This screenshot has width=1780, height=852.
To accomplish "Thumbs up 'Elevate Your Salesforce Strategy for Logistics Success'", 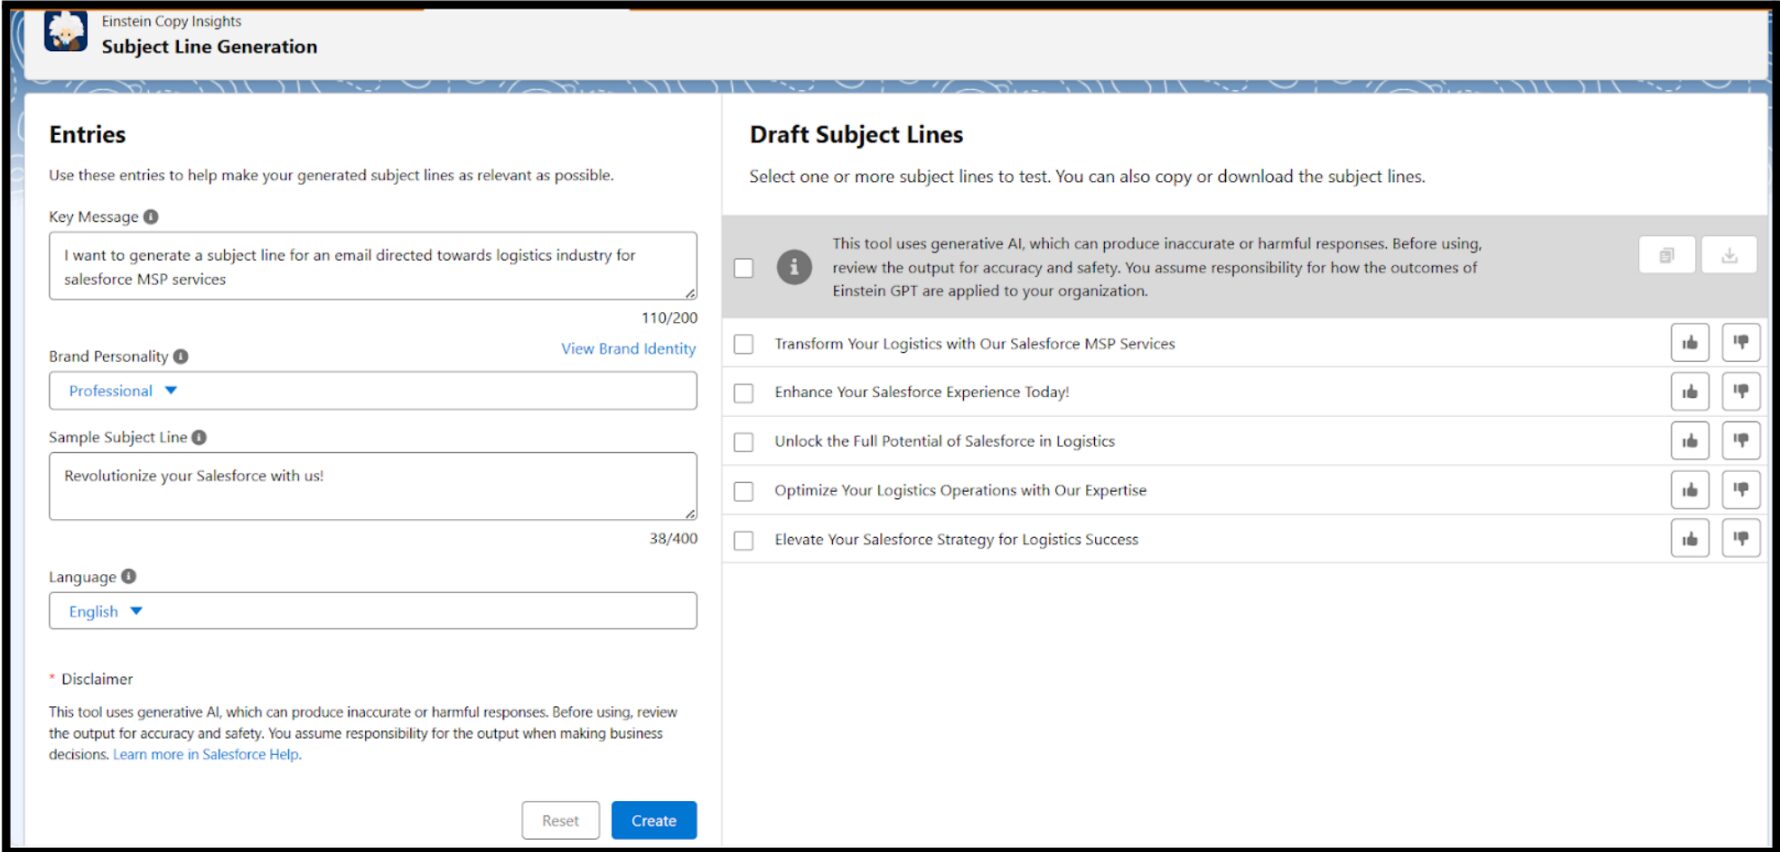I will (x=1690, y=539).
